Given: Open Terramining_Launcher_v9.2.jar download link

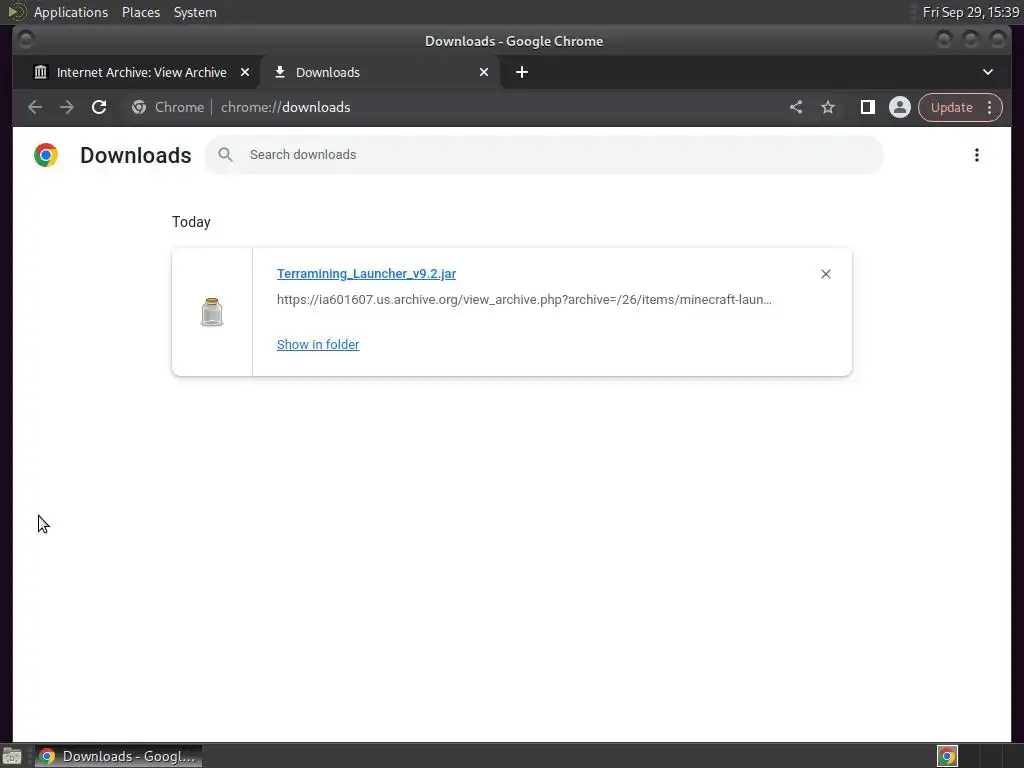Looking at the screenshot, I should click(366, 274).
